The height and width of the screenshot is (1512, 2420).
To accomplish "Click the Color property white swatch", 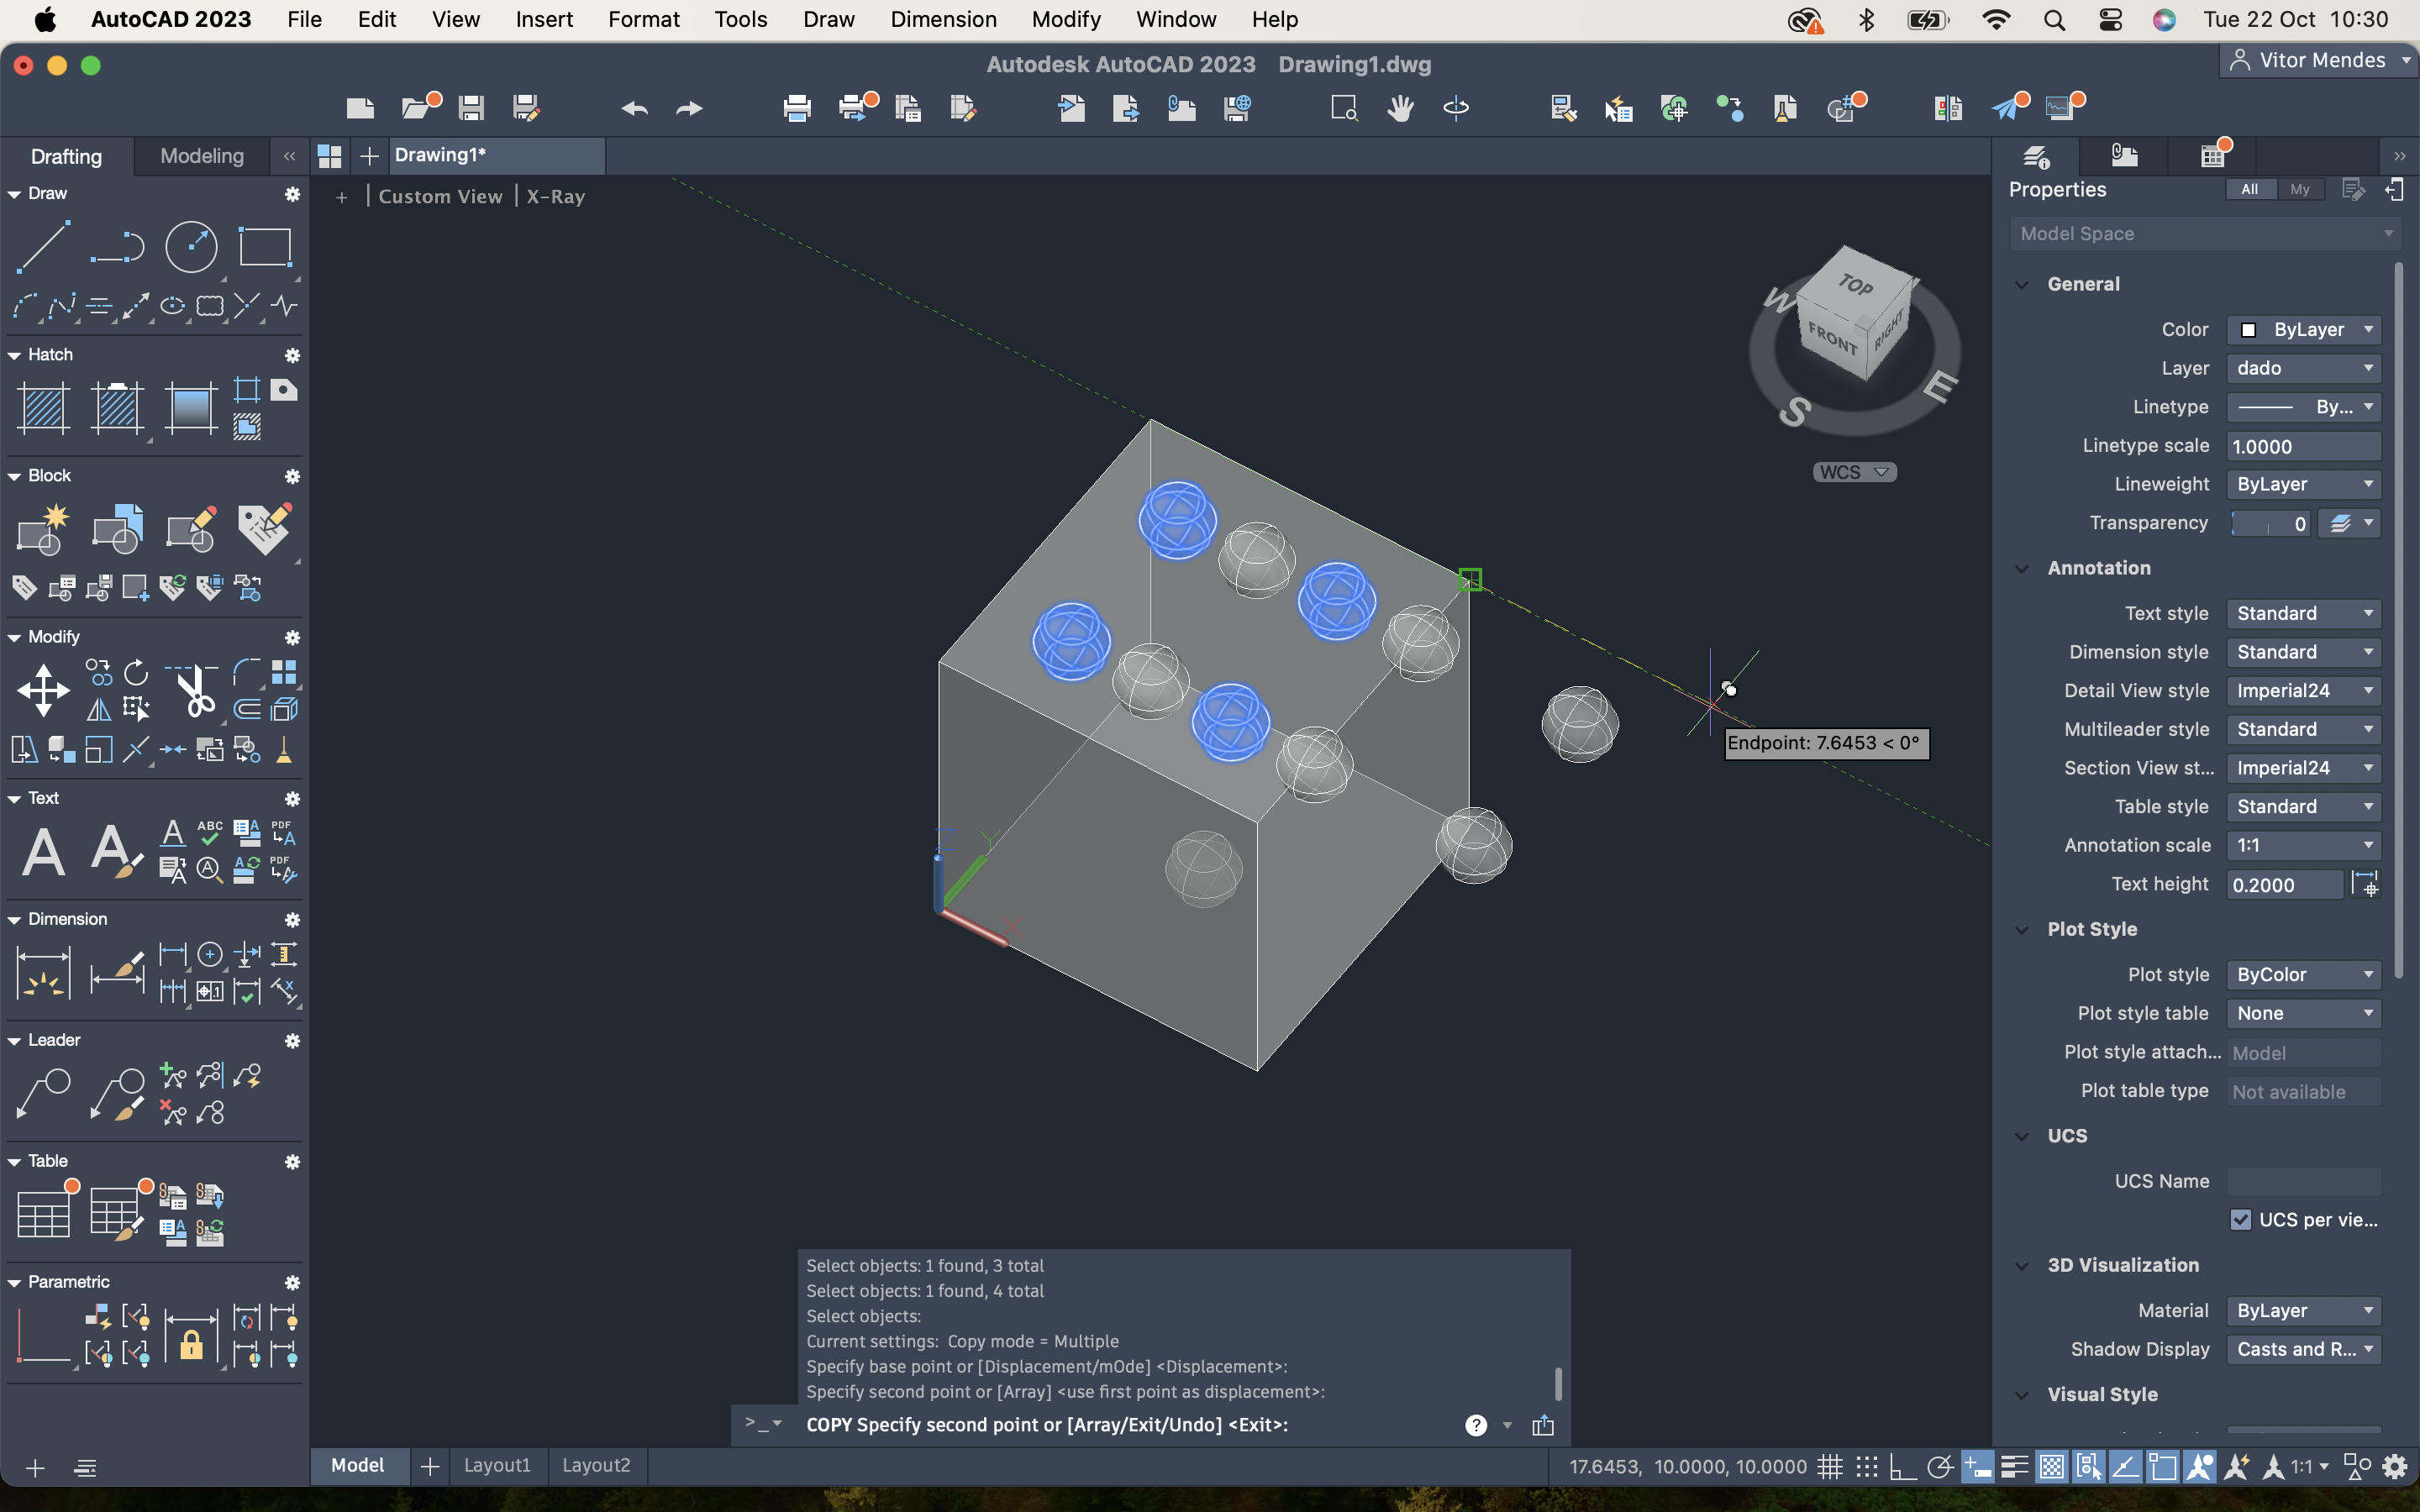I will click(x=2248, y=330).
